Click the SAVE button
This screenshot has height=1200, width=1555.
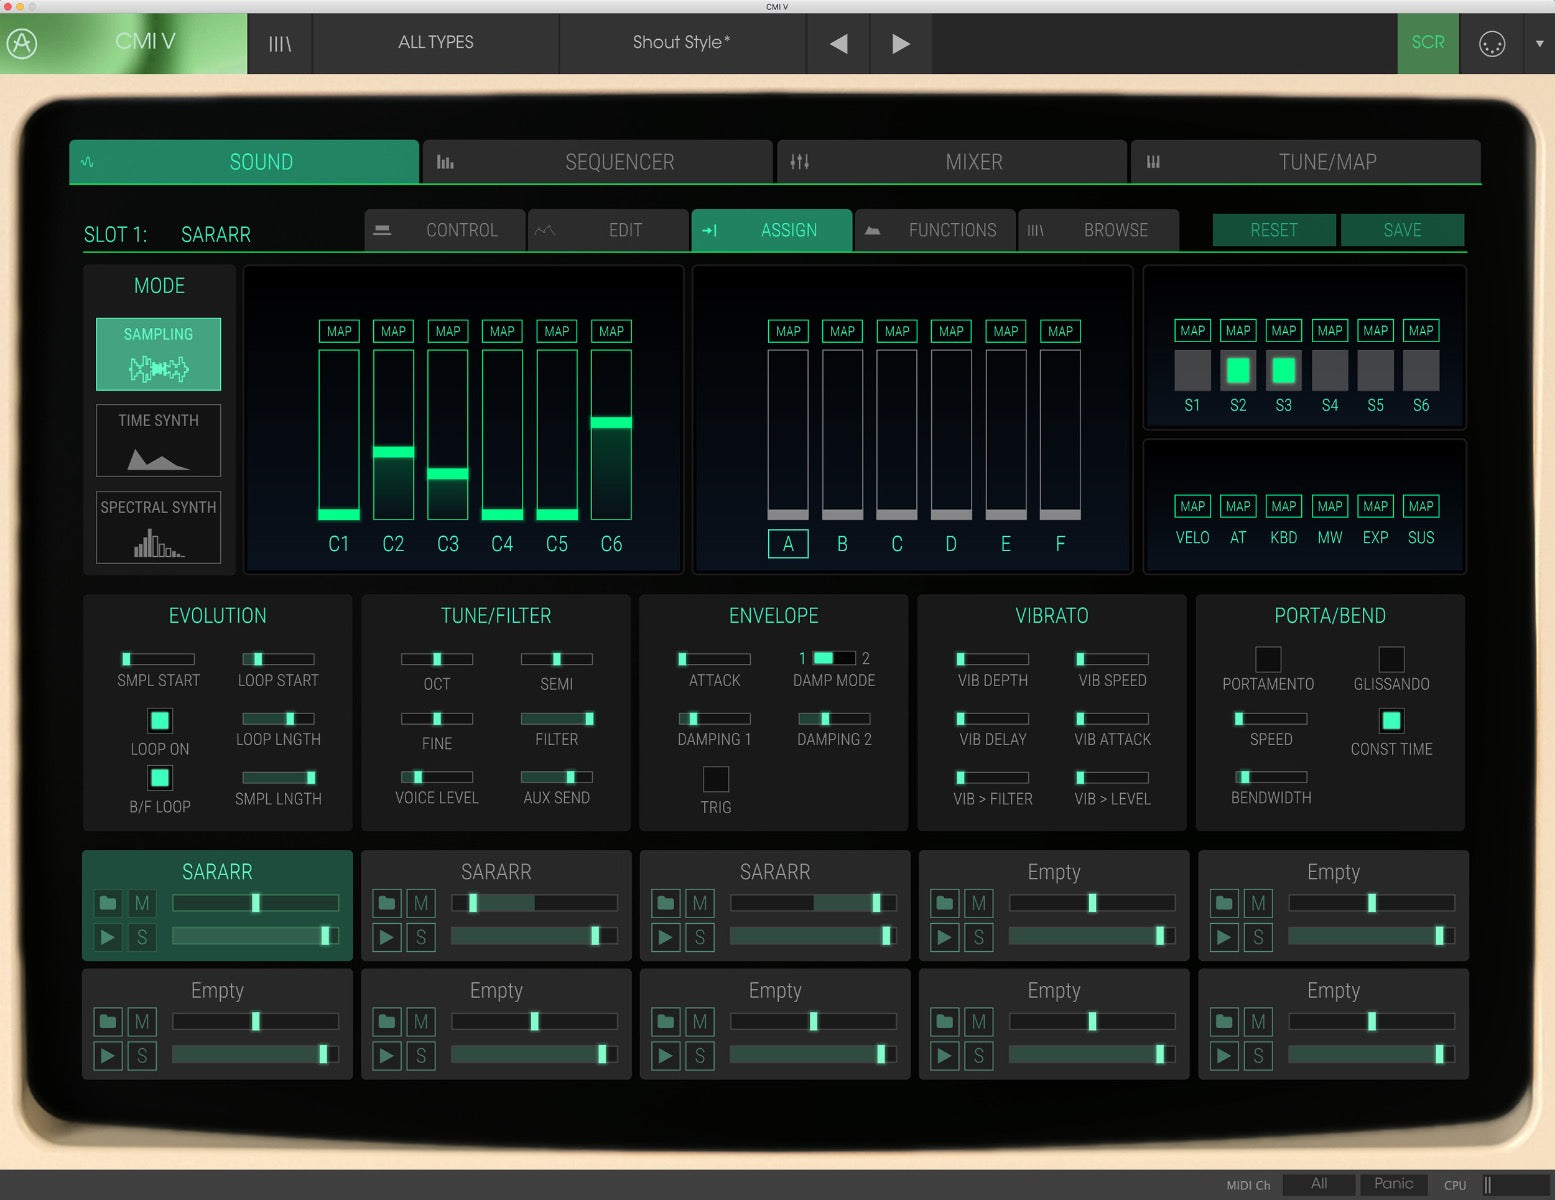point(1402,230)
